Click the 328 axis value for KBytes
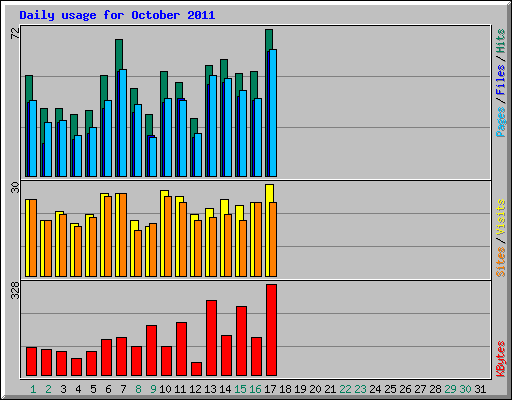The height and width of the screenshot is (400, 512). click(15, 290)
